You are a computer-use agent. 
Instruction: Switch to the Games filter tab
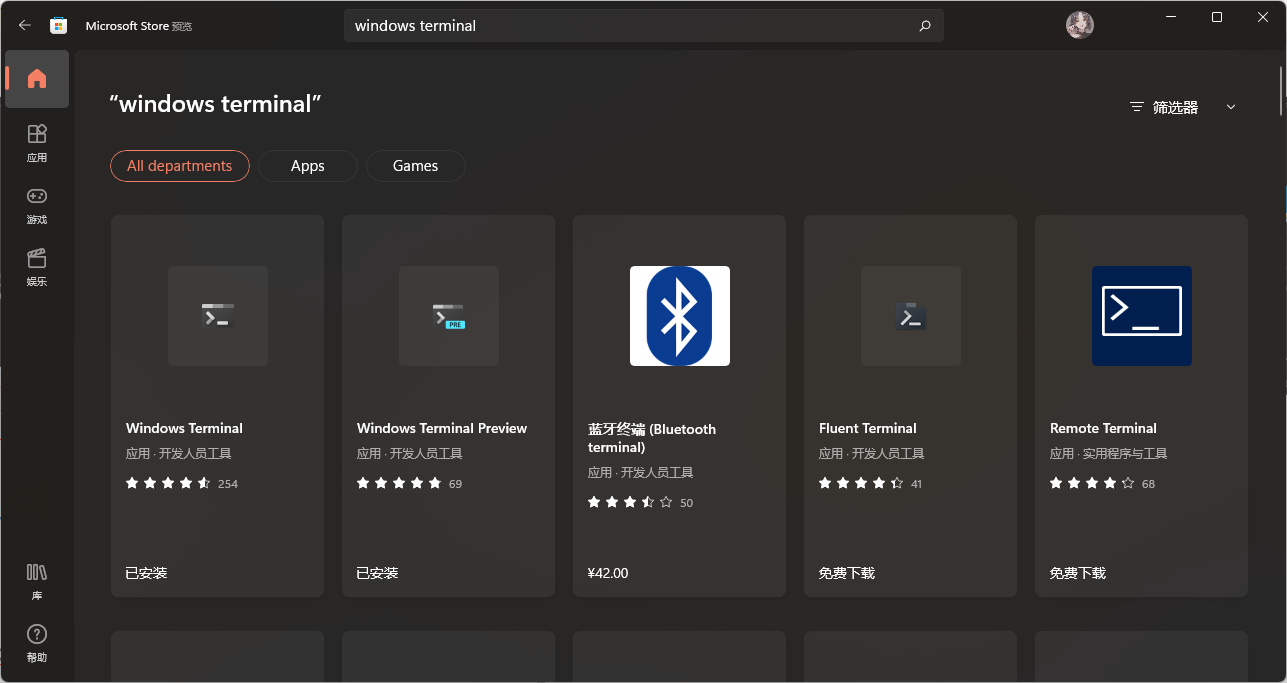[x=415, y=165]
